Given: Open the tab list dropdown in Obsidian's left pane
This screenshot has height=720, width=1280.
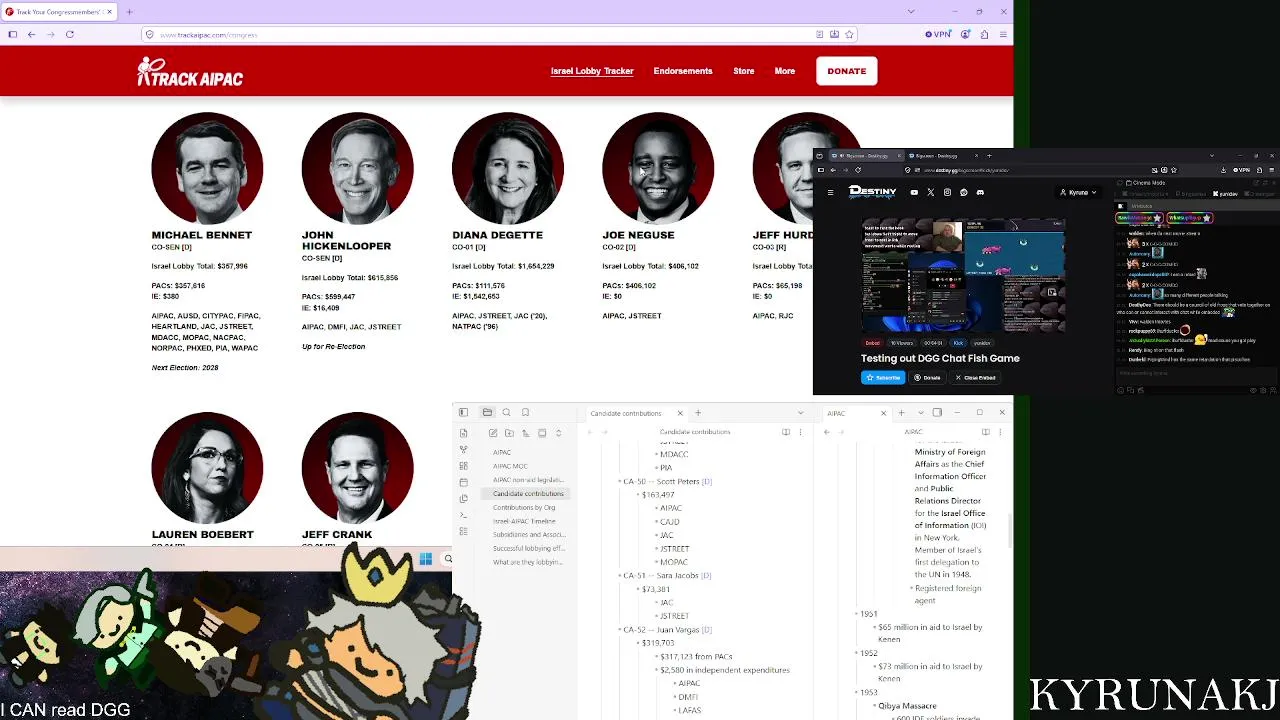Looking at the screenshot, I should tap(800, 412).
